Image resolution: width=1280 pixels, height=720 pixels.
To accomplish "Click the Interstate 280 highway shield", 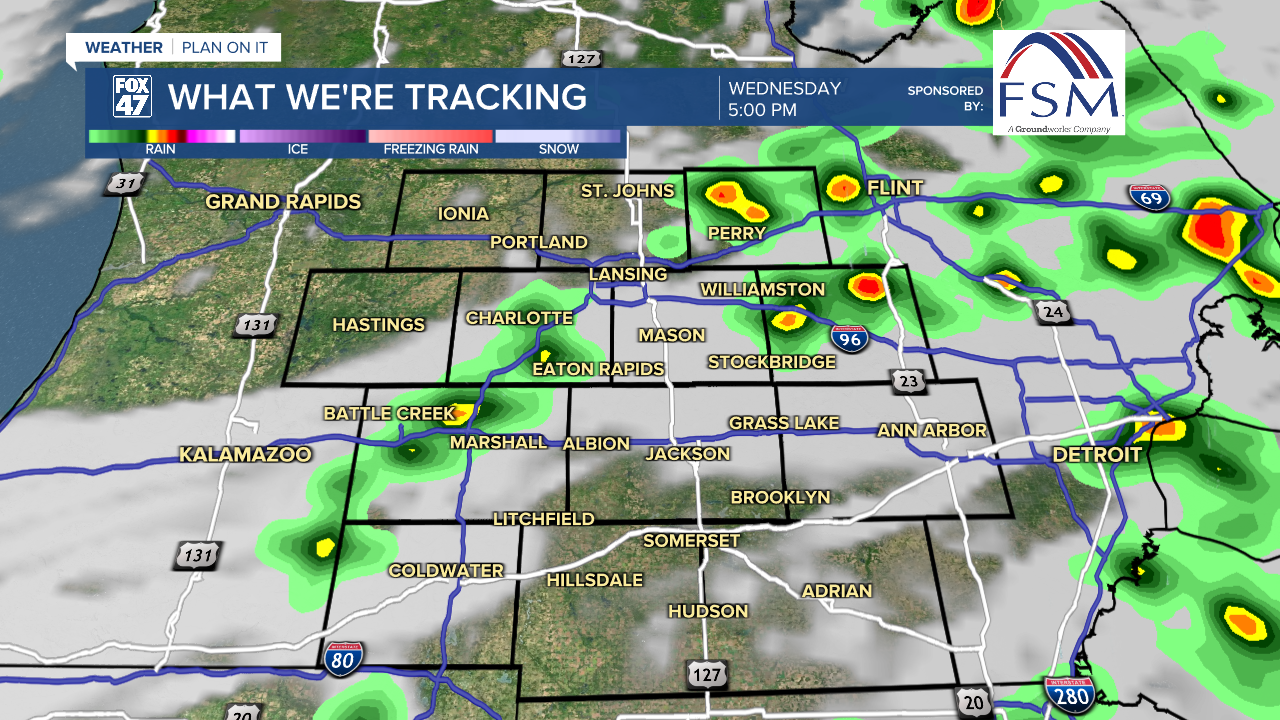I will 1068,693.
